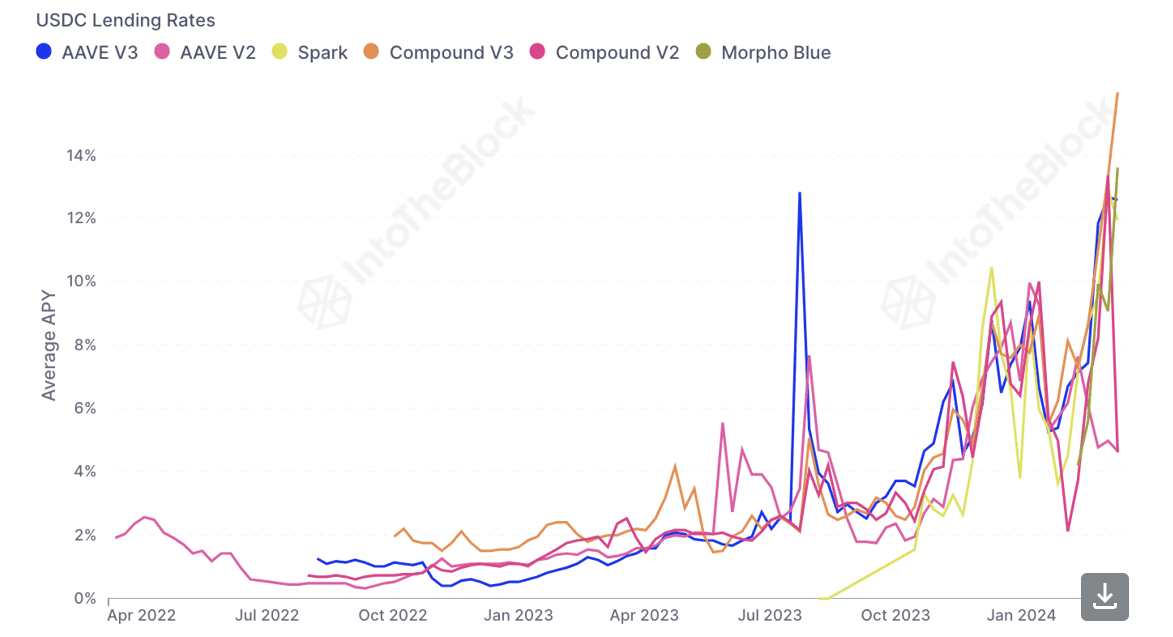Hide Compound V3 via orange legend dot
Screen dimensions: 1173x637
pos(371,52)
